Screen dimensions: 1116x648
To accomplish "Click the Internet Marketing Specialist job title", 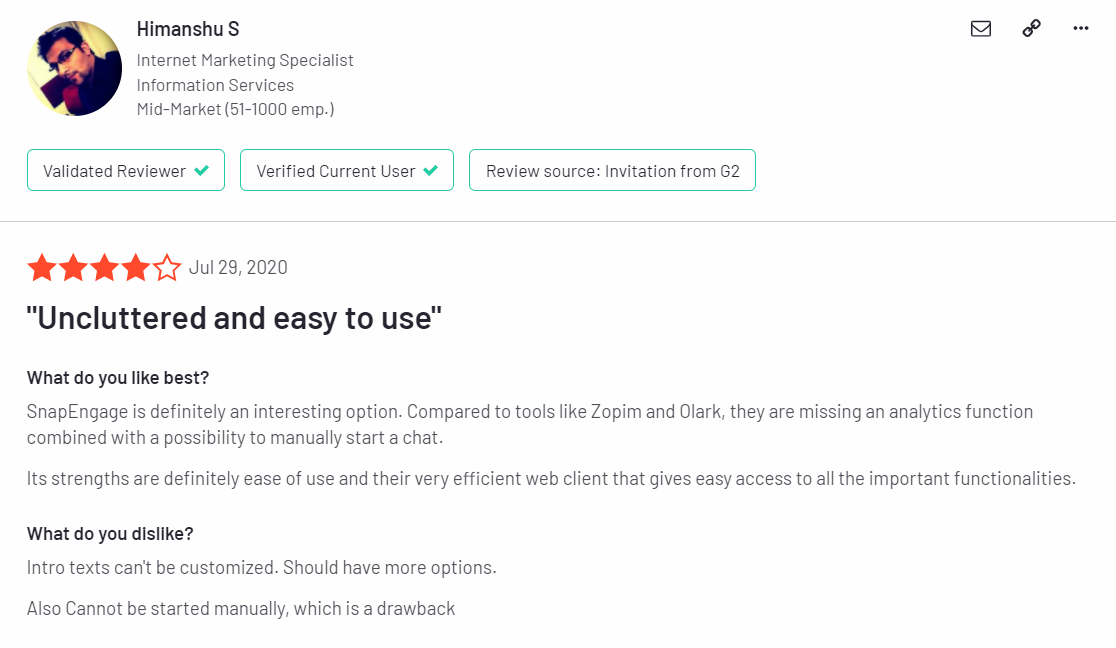I will point(245,61).
